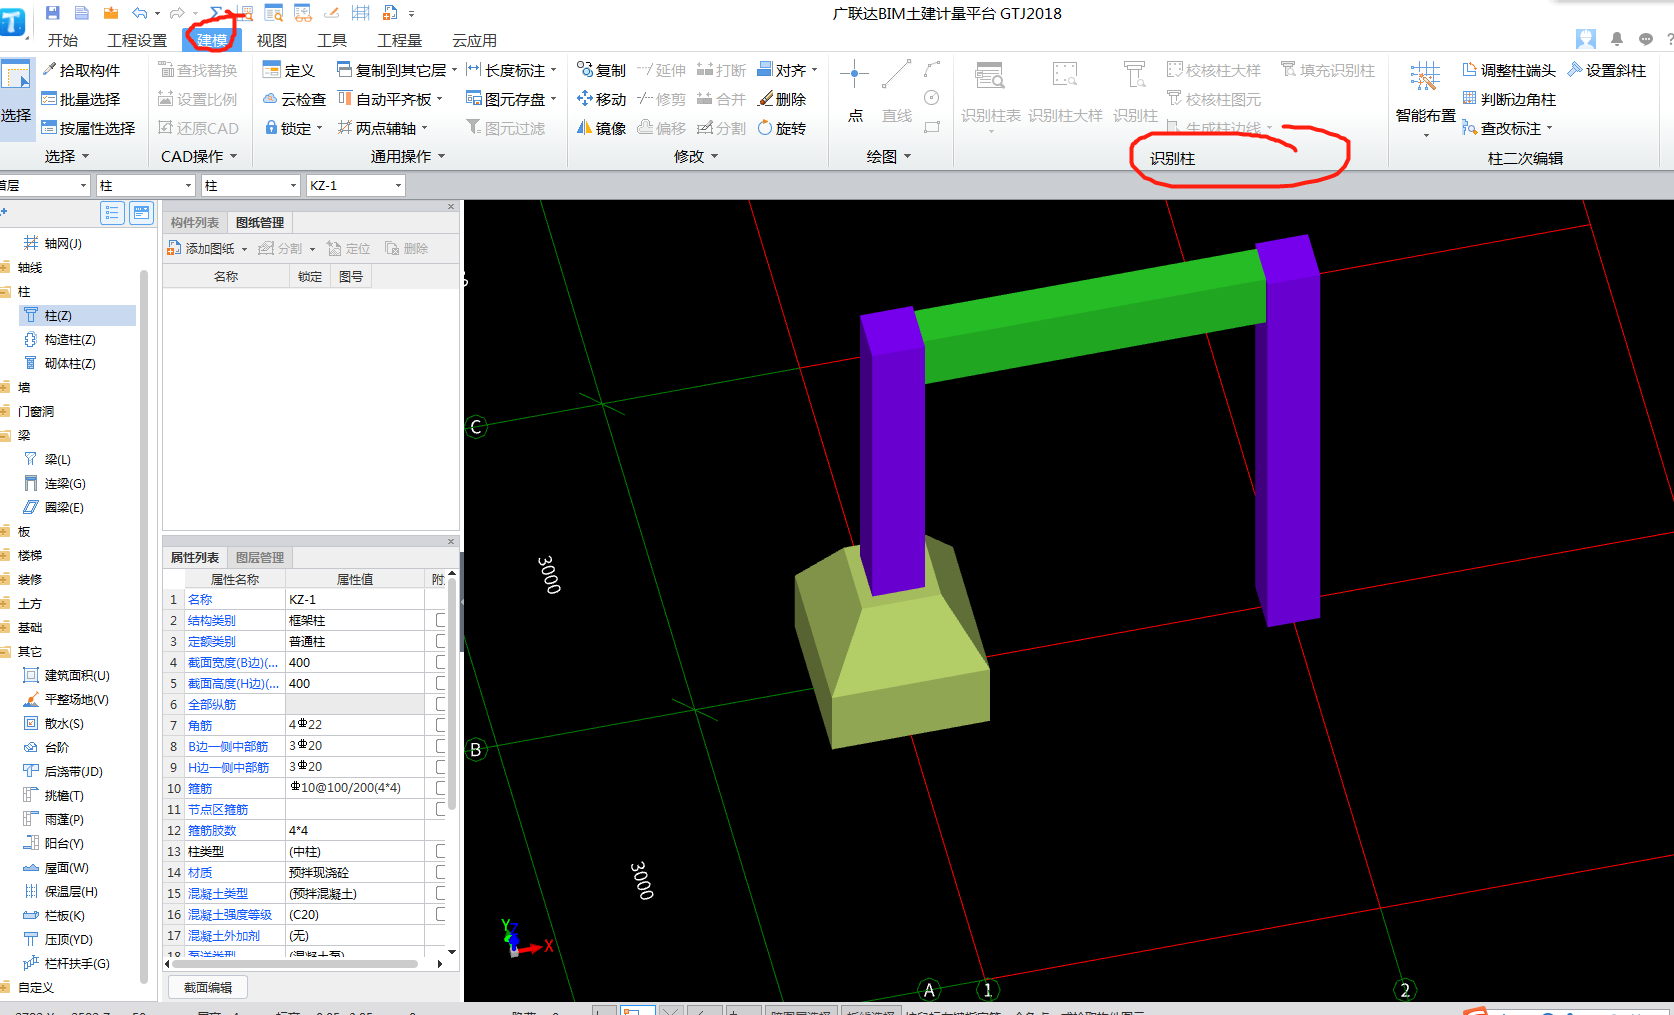Screen dimensions: 1674x1015
Task: Select 建筑面积(U) in the tree
Action: [x=67, y=675]
